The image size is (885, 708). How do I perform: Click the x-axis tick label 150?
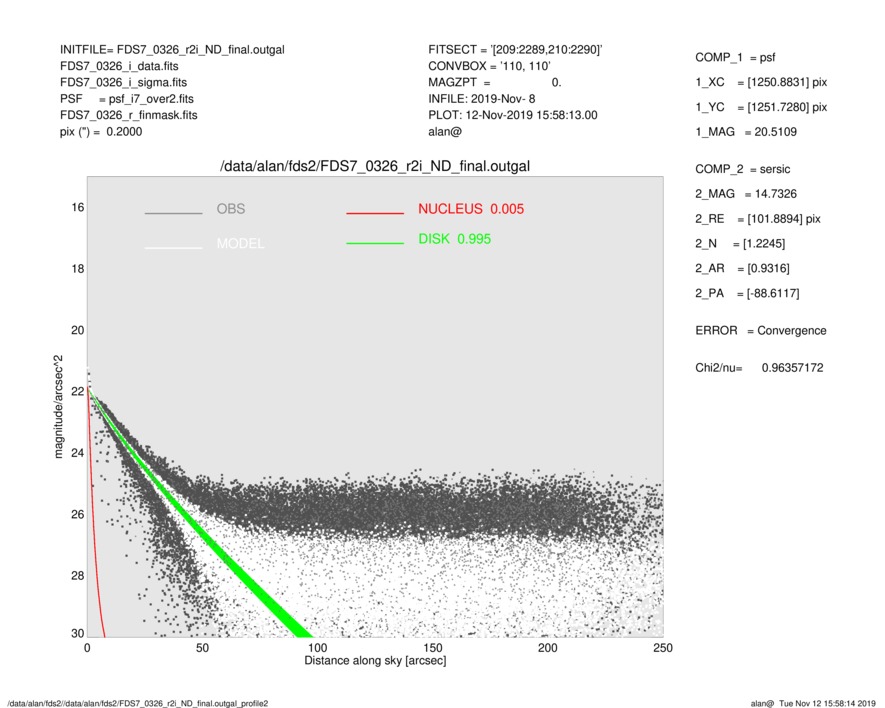pyautogui.click(x=433, y=648)
